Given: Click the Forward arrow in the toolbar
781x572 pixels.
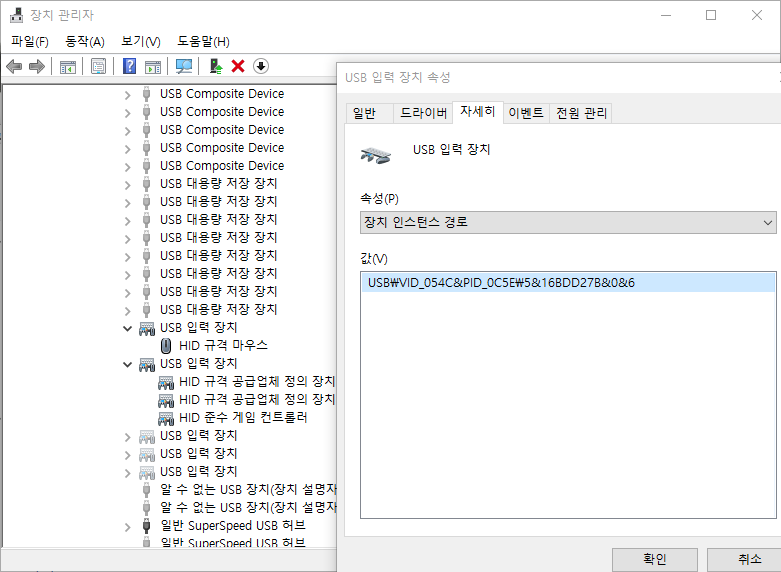Looking at the screenshot, I should [x=37, y=66].
